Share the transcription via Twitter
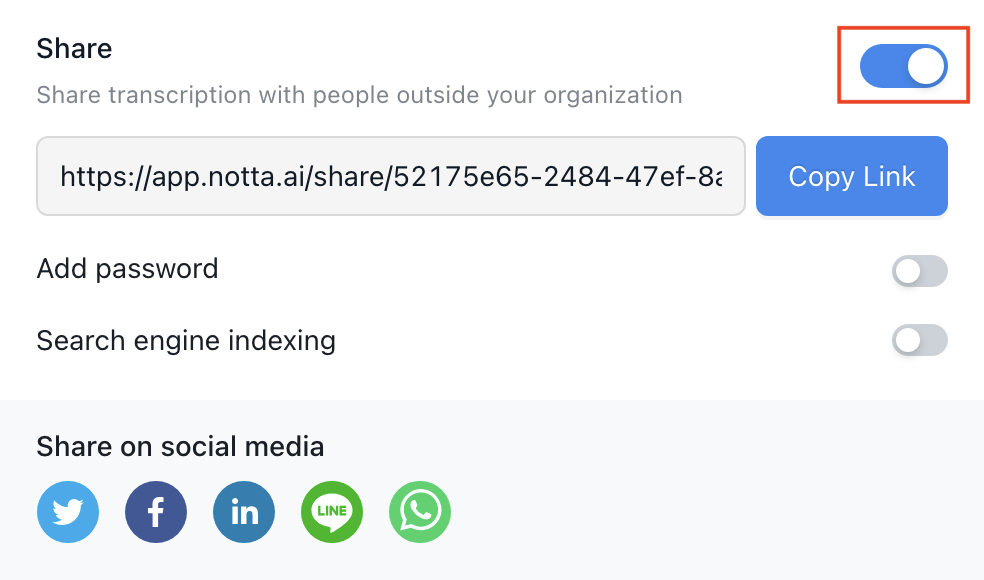The image size is (984, 580). (68, 512)
